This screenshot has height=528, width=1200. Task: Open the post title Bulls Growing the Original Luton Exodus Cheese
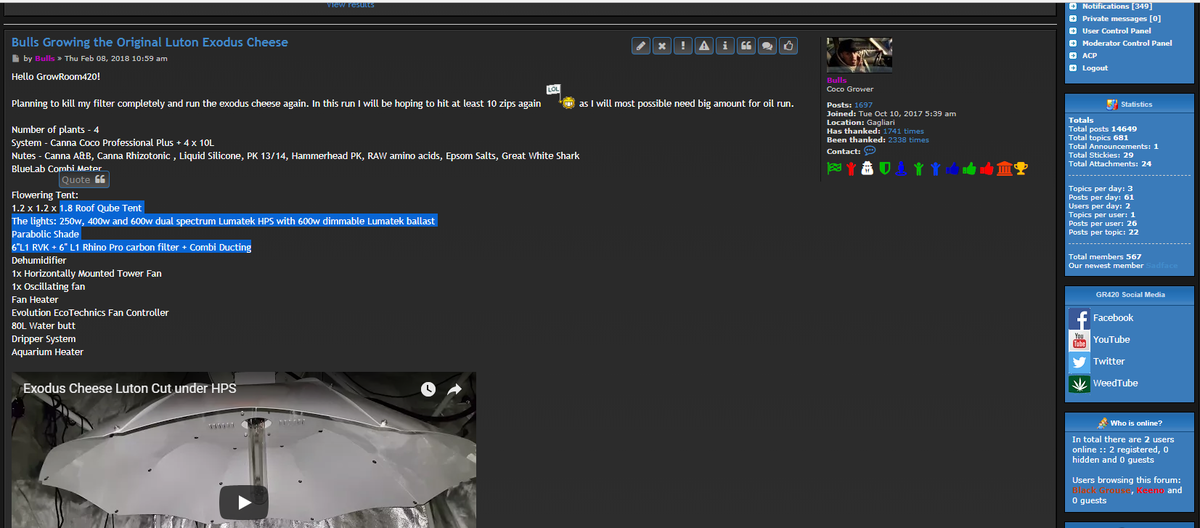click(149, 42)
